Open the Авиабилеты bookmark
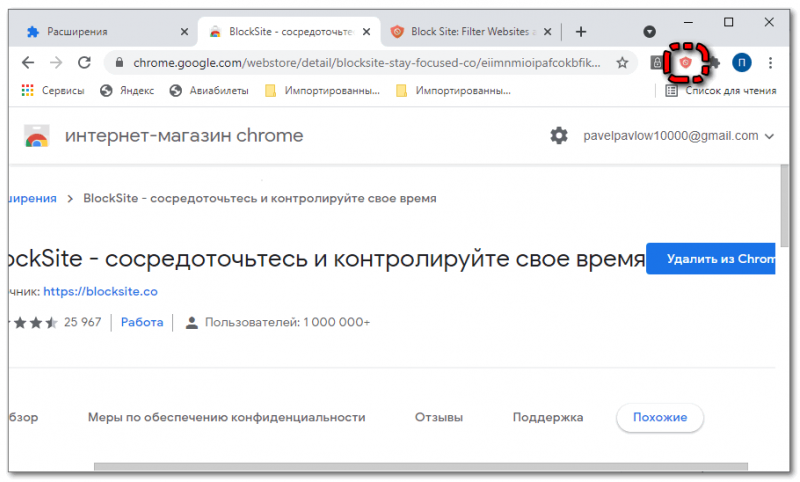This screenshot has width=800, height=482. point(209,91)
